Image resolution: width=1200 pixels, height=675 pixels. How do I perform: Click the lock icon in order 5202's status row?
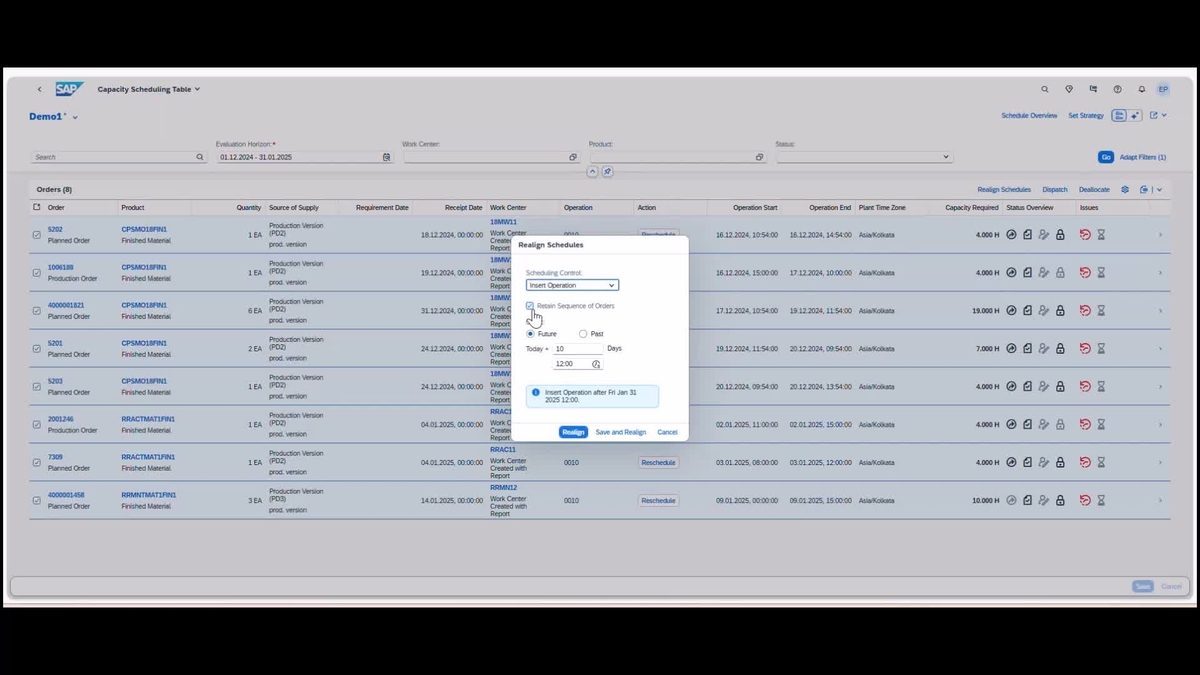(1060, 234)
